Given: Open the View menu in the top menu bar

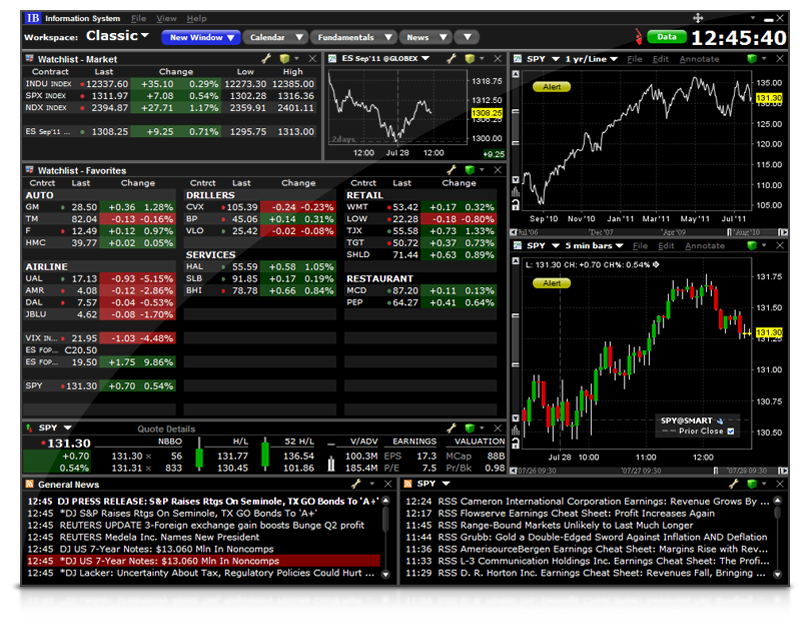Looking at the screenshot, I should pyautogui.click(x=165, y=17).
